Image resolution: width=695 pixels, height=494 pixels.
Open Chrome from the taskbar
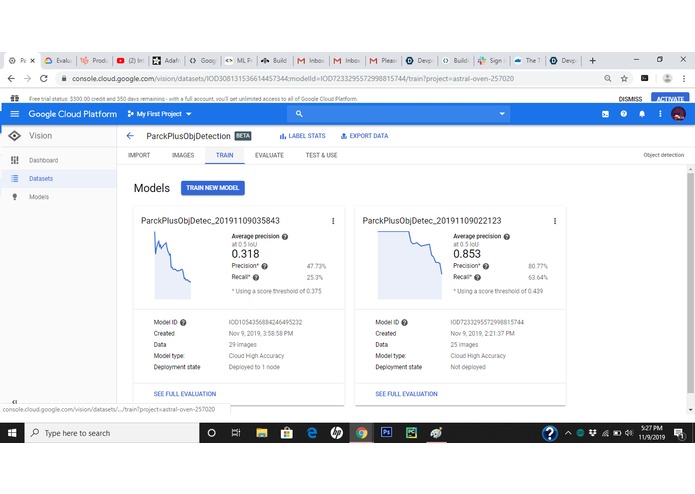[361, 433]
